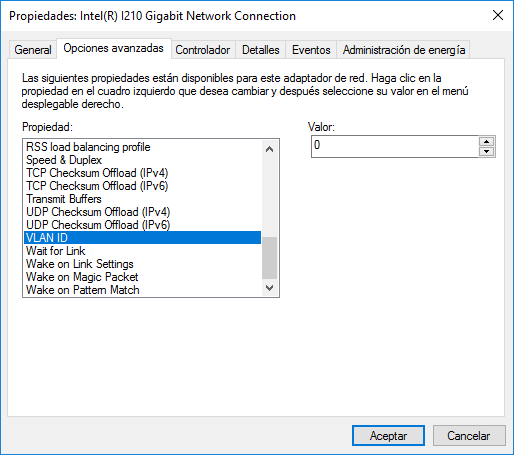Switch to the General tab
The image size is (514, 455).
(x=33, y=50)
